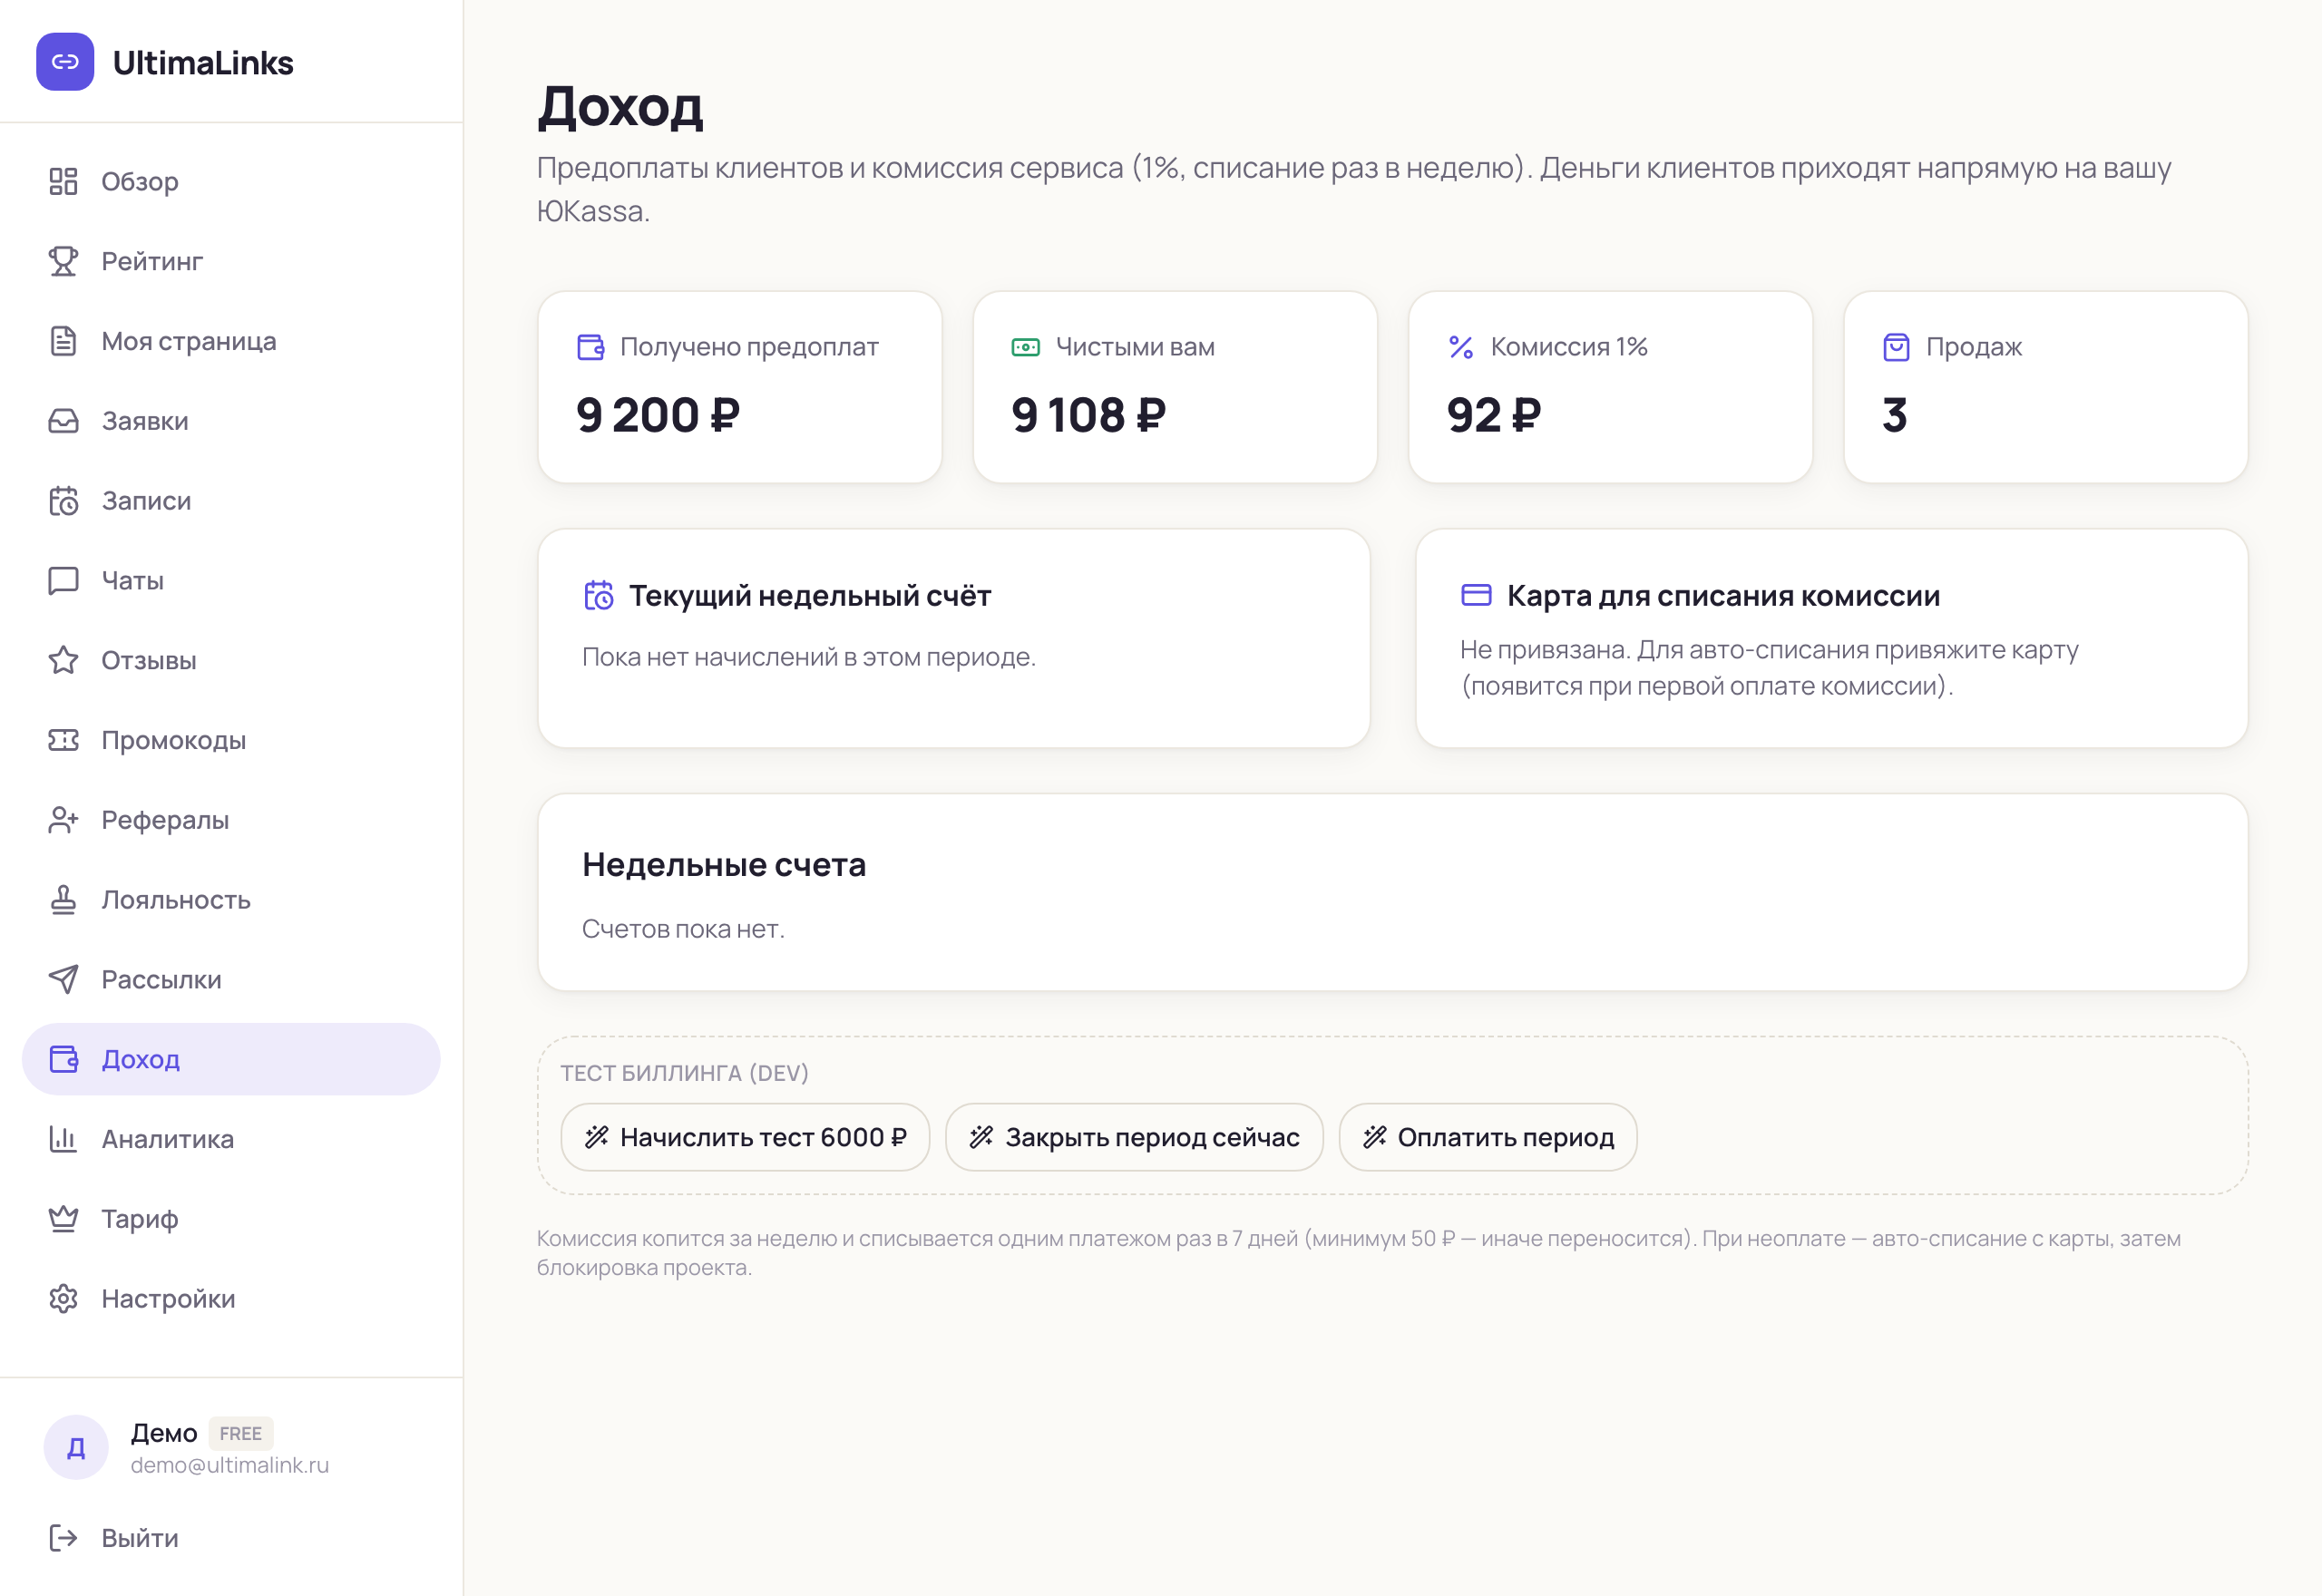Click the Демо user avatar
2322x1596 pixels.
coord(76,1447)
